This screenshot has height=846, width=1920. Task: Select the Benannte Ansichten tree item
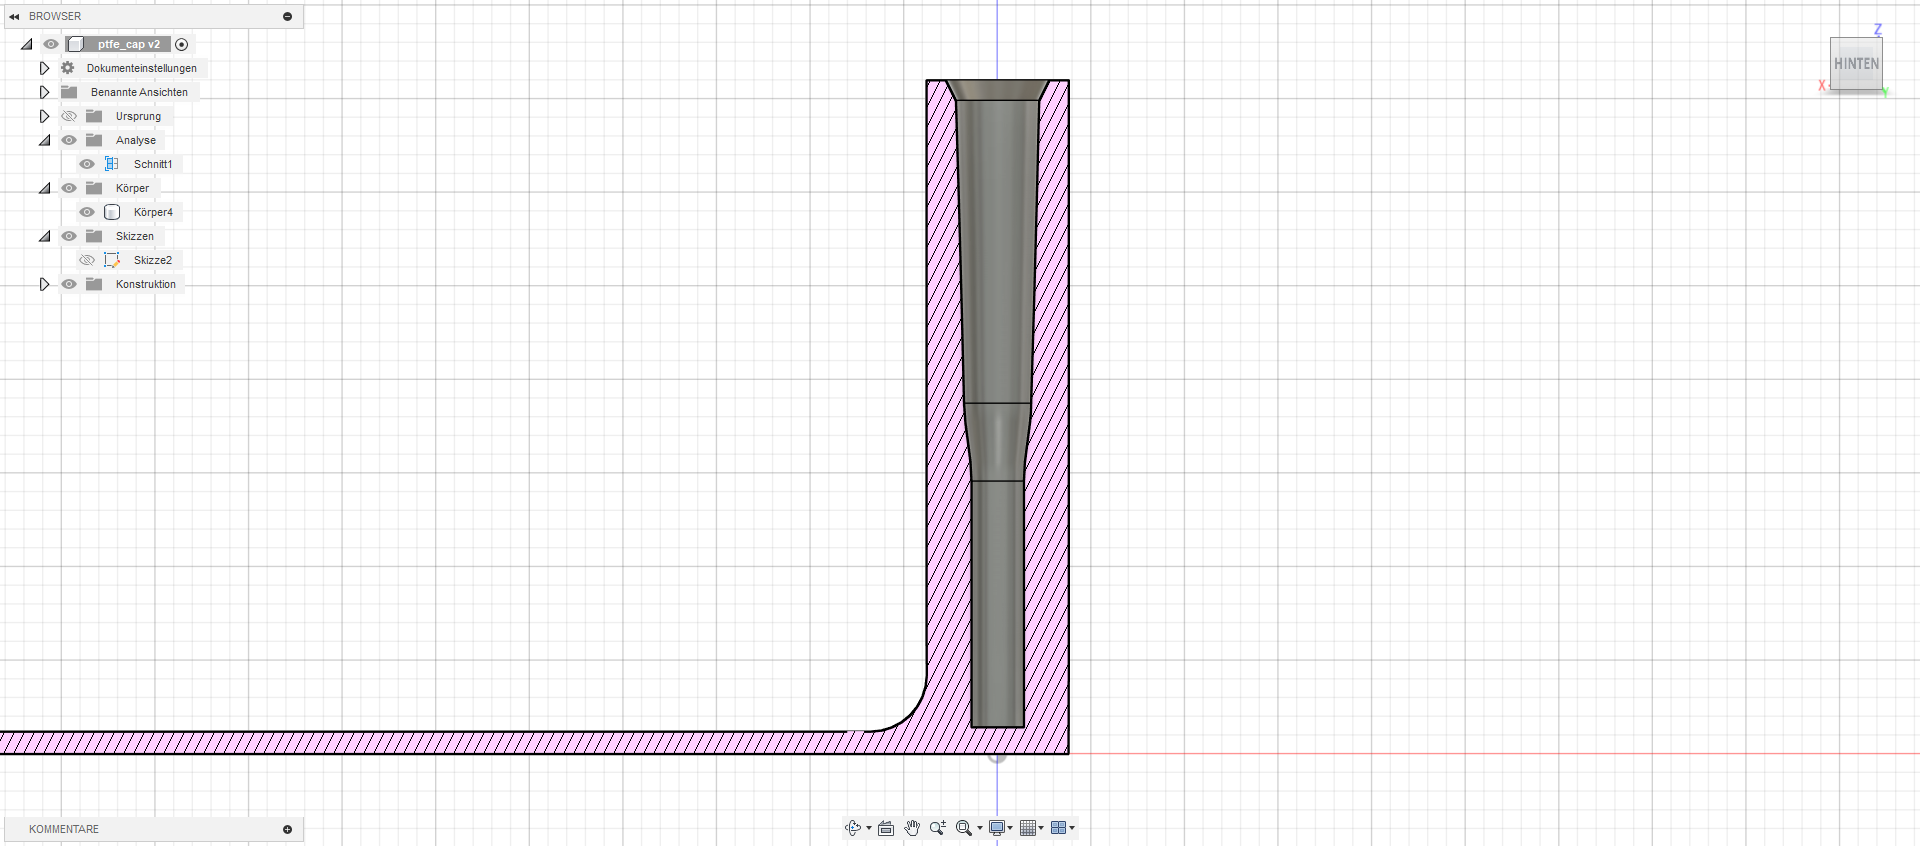click(139, 92)
